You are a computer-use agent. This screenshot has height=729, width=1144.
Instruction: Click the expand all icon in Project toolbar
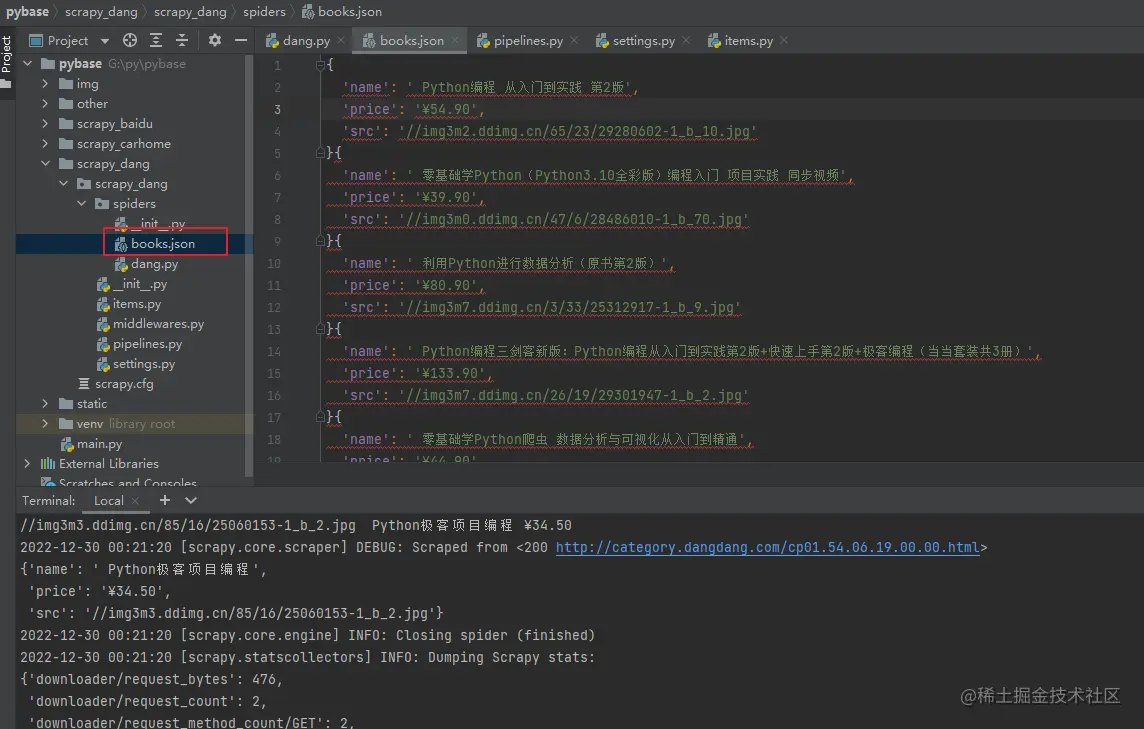156,41
